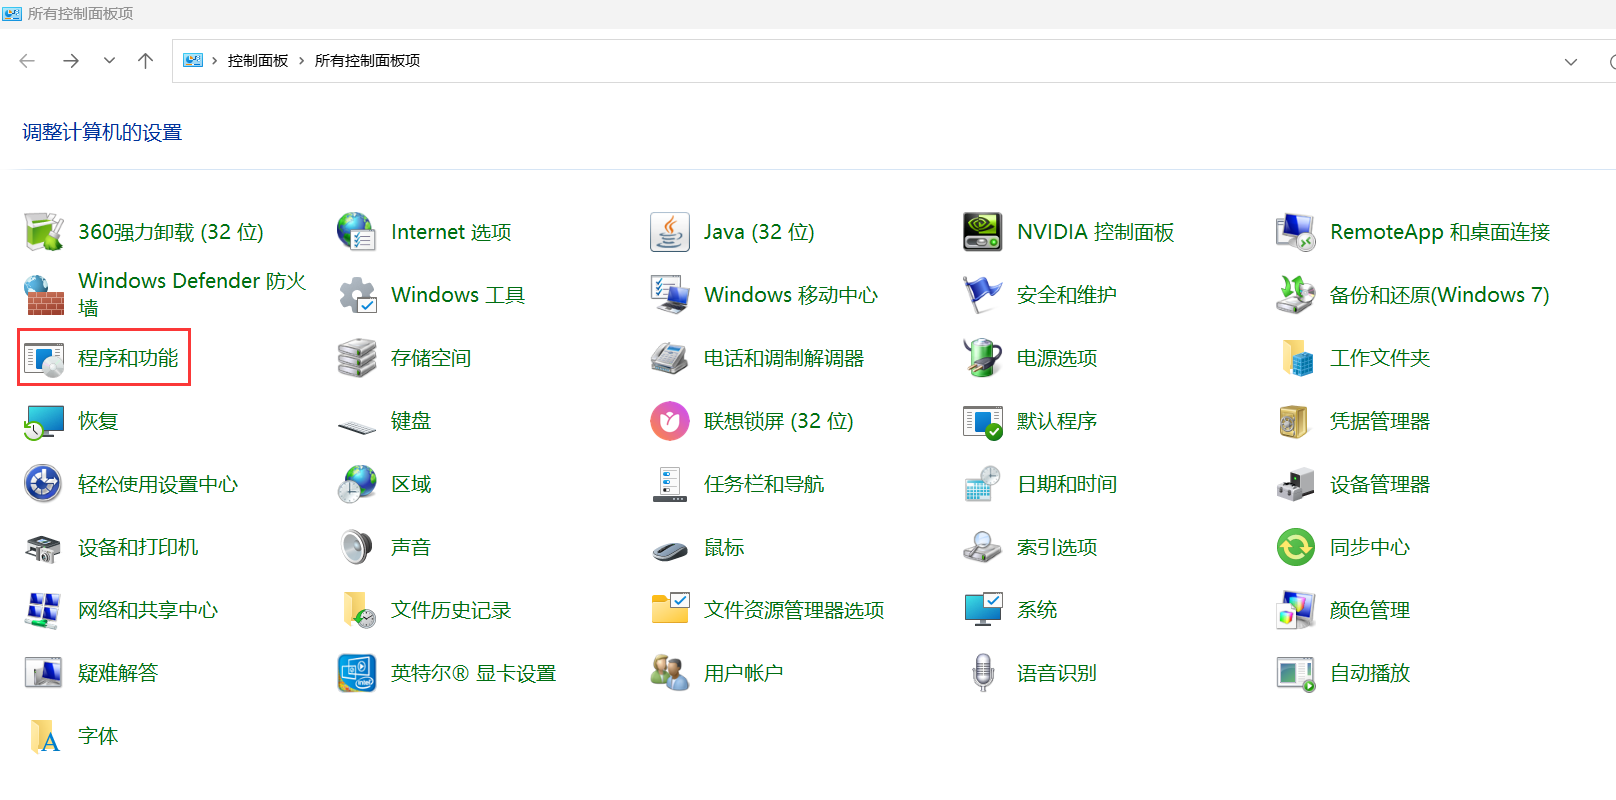
Task: Open the Java (32 位) icon
Action: tap(669, 232)
